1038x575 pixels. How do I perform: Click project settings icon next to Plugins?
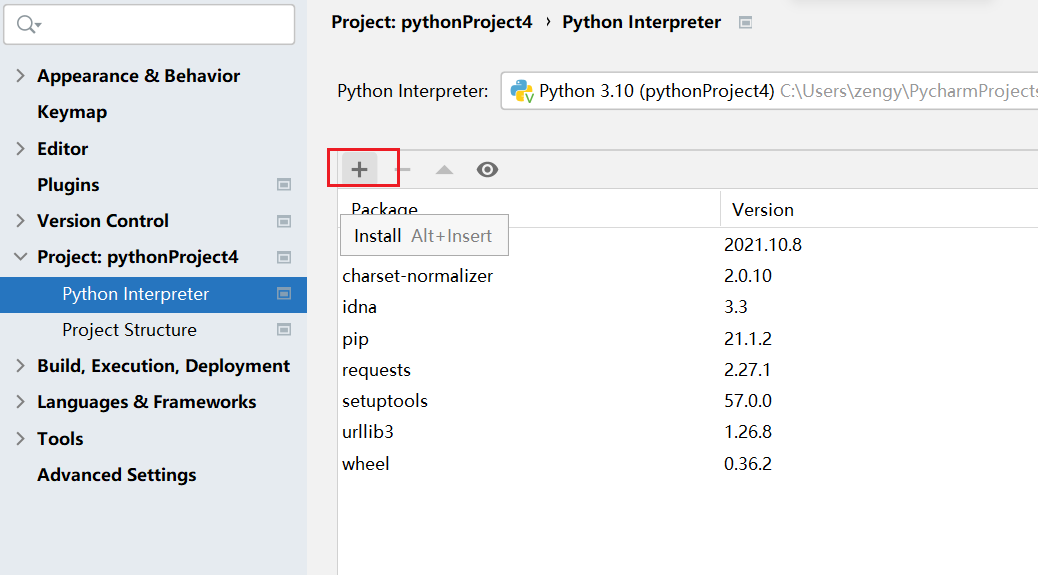[284, 185]
